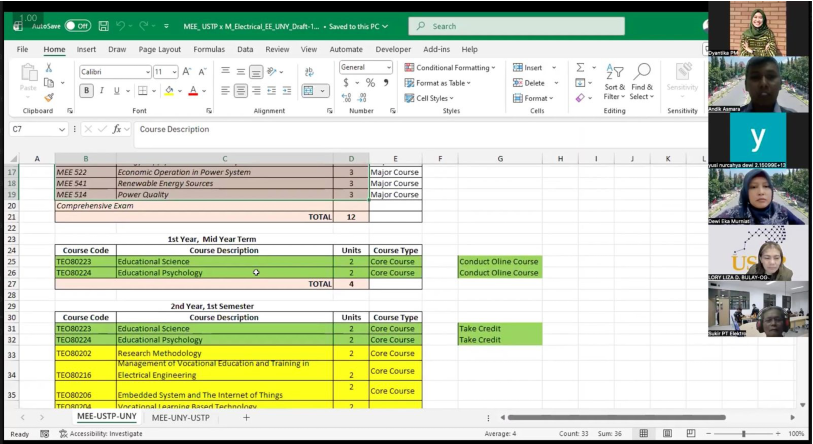
Task: Change text orientation
Action: click(x=272, y=71)
